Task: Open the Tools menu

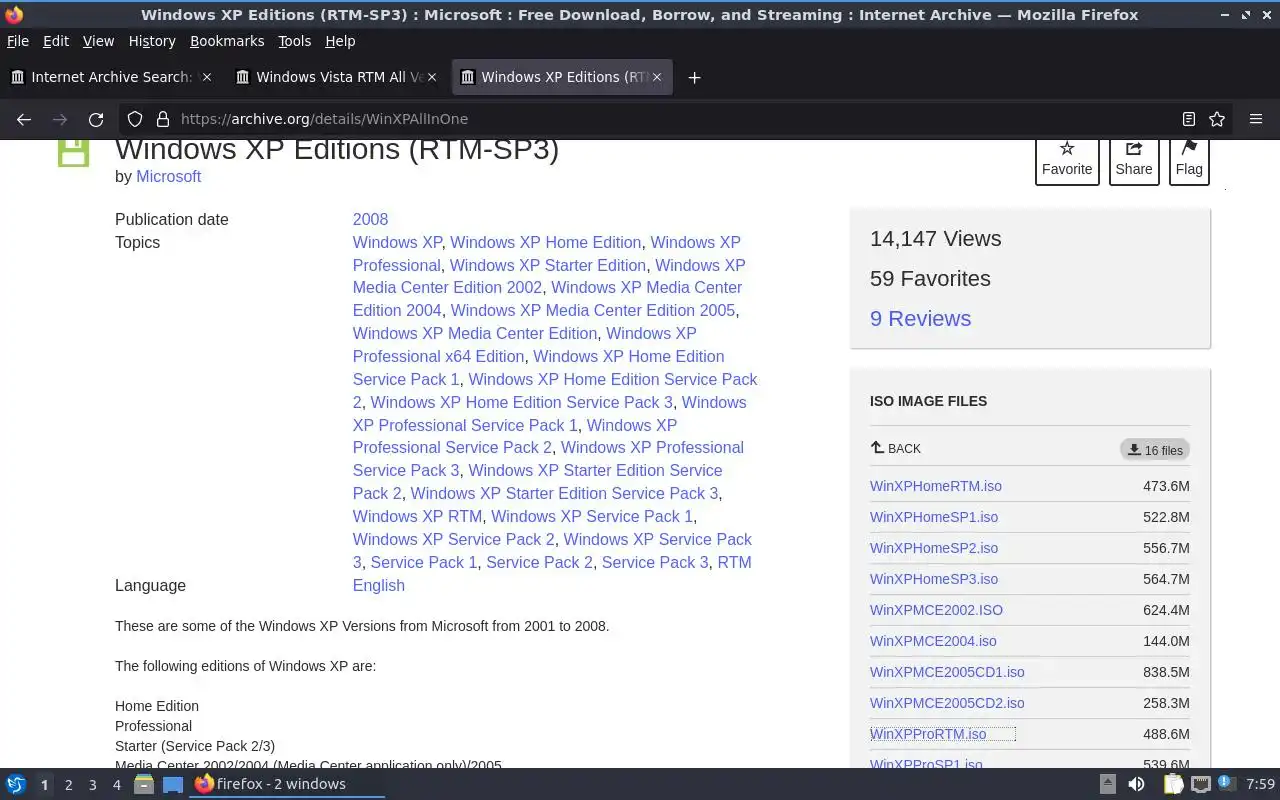Action: click(x=295, y=41)
